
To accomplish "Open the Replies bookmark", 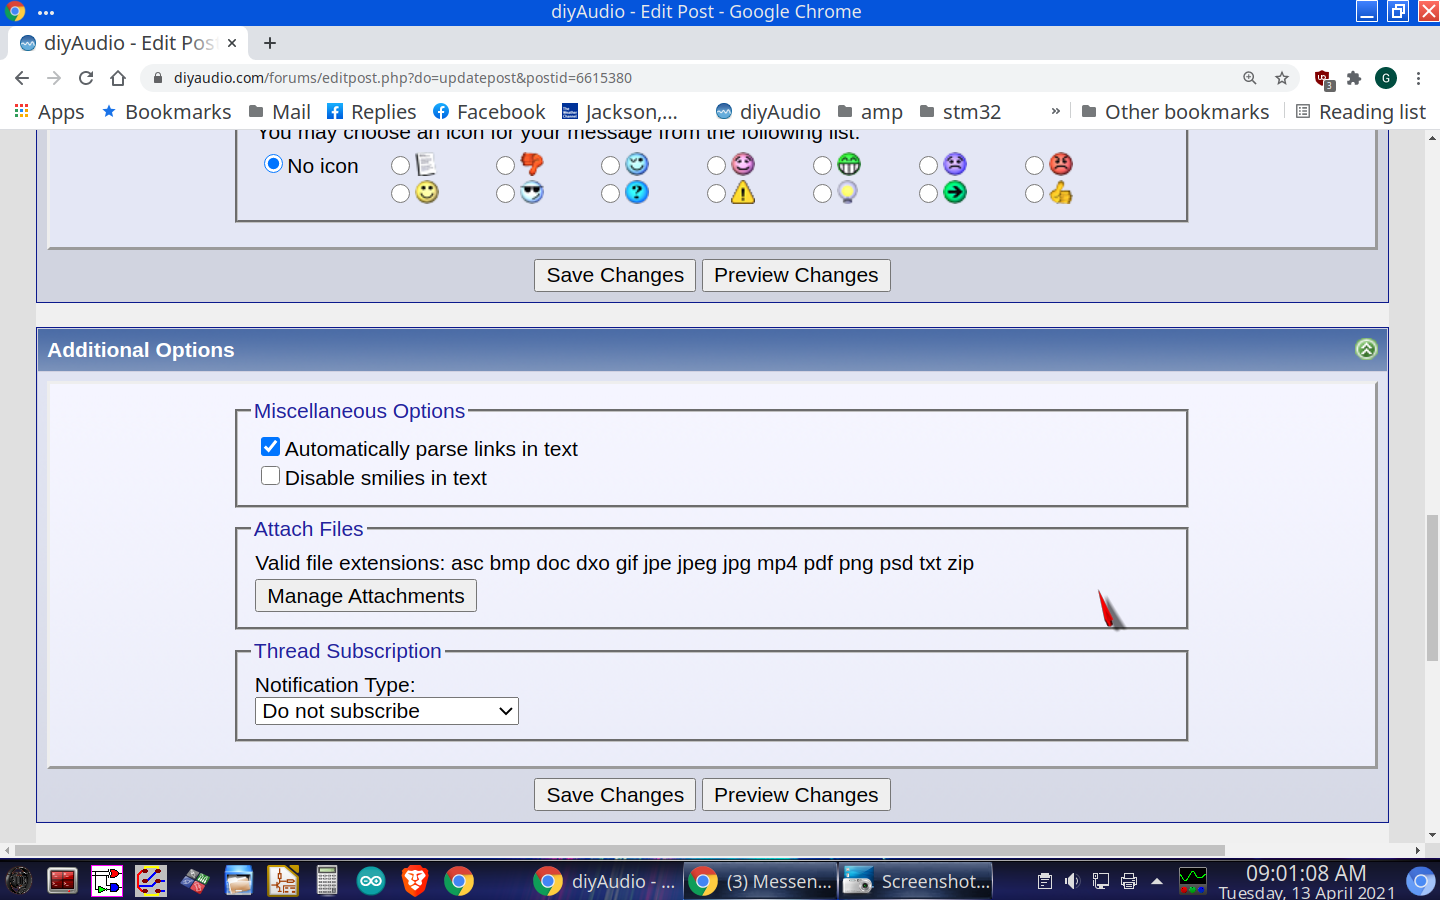I will [372, 111].
